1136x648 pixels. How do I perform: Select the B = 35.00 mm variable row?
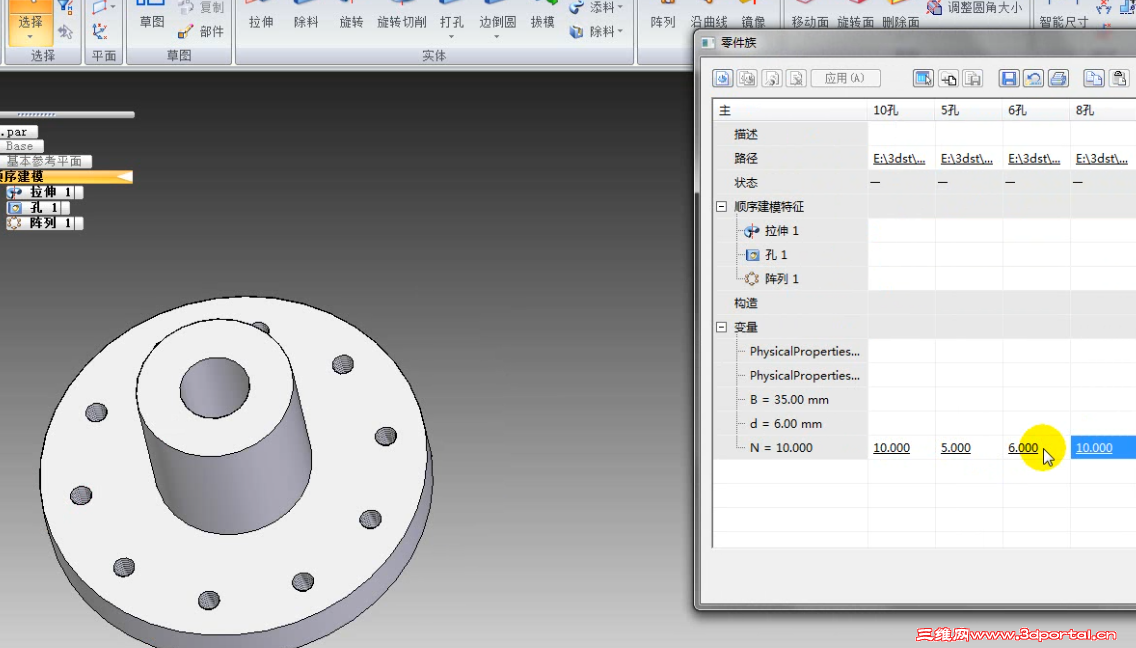pyautogui.click(x=789, y=399)
